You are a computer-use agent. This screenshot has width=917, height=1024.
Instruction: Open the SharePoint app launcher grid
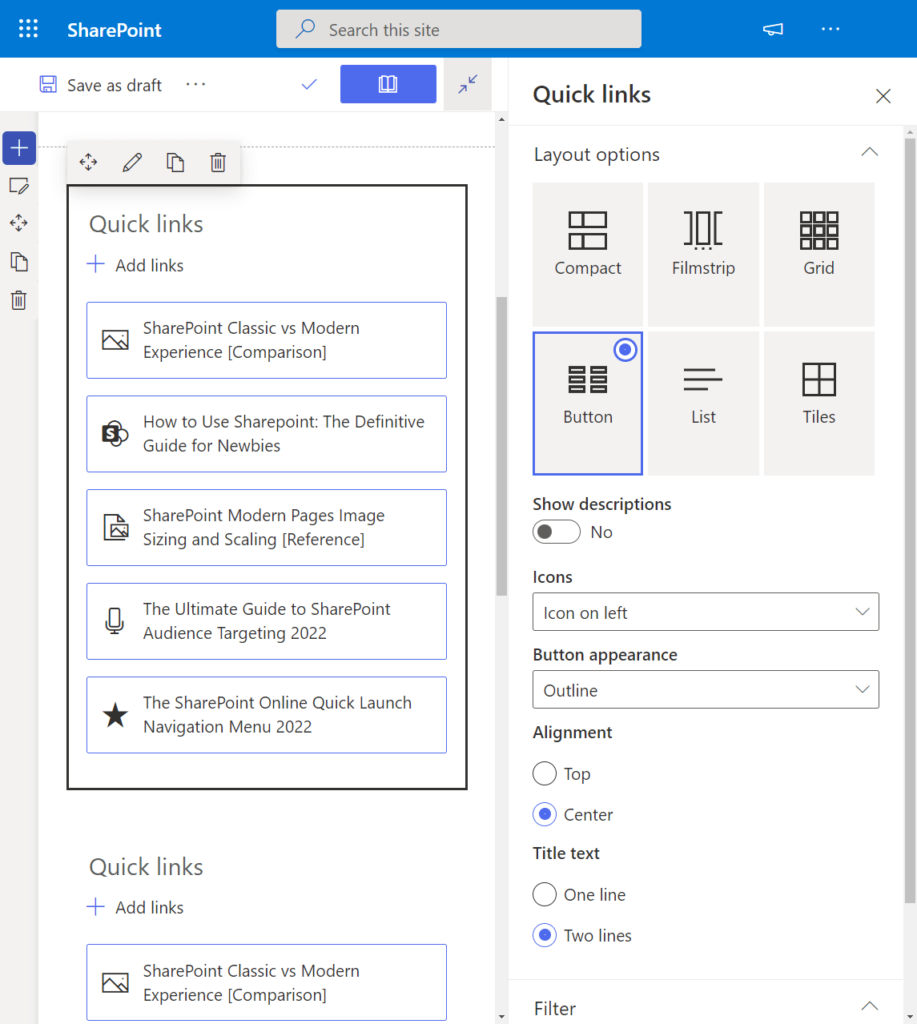pyautogui.click(x=28, y=29)
